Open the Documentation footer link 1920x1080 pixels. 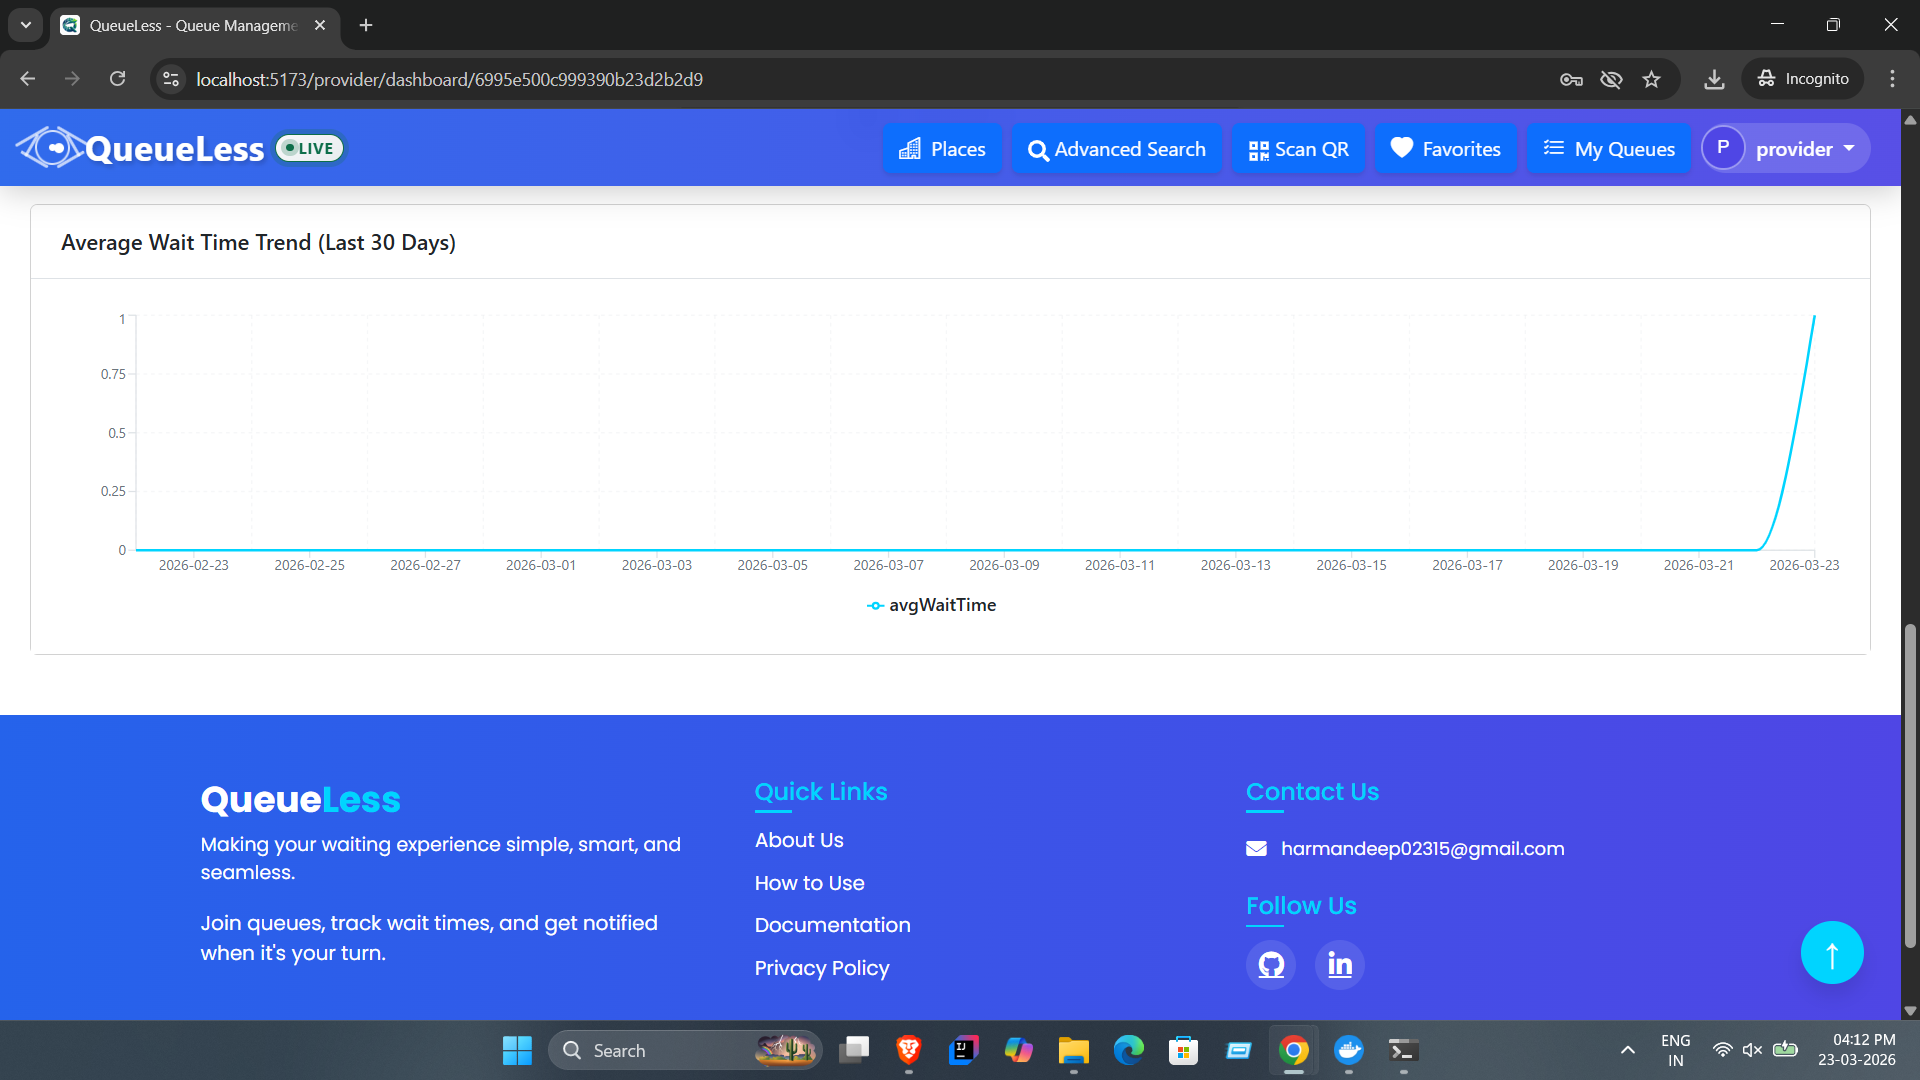833,926
